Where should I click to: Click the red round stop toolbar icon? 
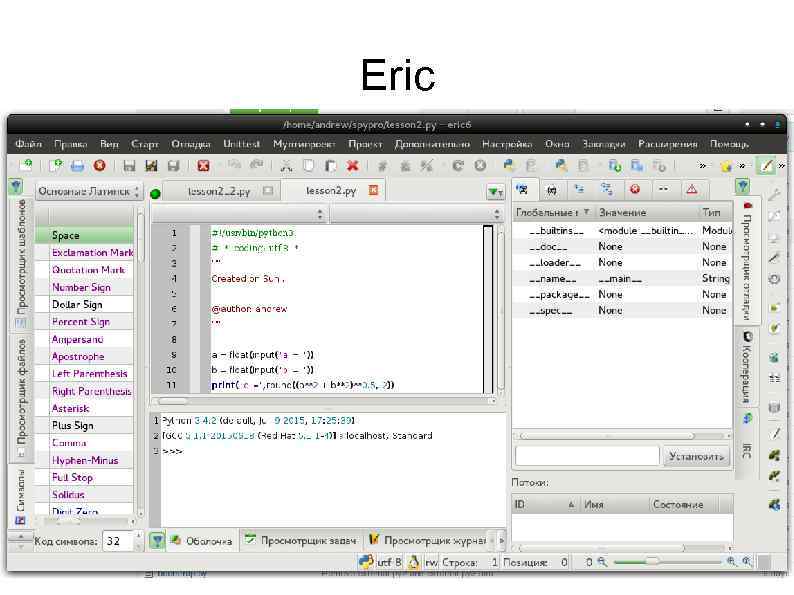(100, 166)
